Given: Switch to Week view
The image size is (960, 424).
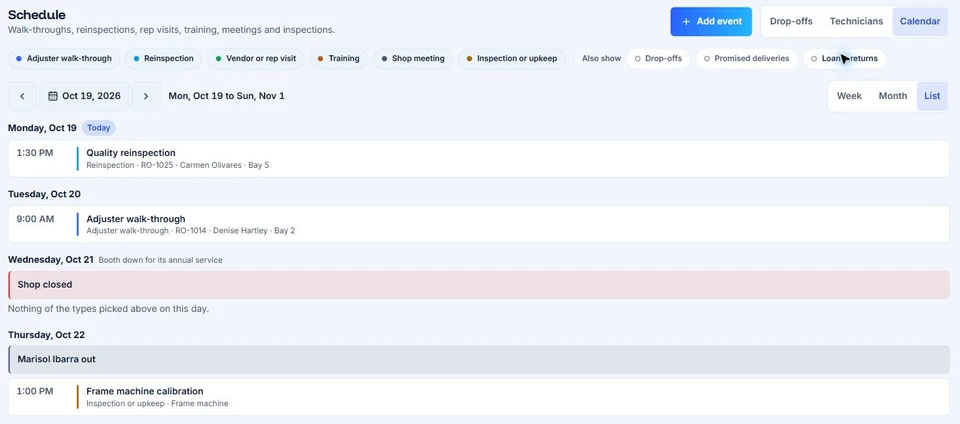Looking at the screenshot, I should 849,96.
